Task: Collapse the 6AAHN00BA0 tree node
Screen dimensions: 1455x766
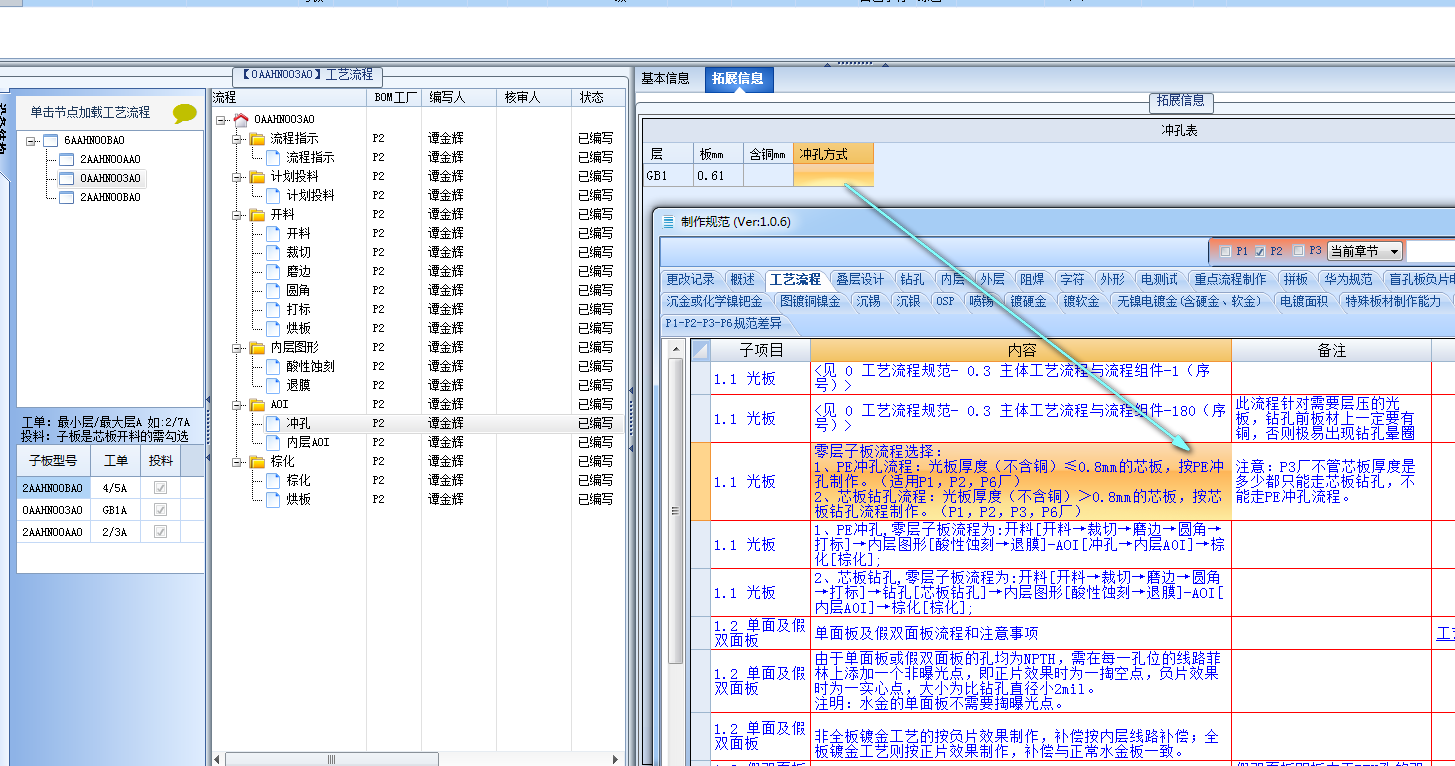Action: (x=32, y=140)
